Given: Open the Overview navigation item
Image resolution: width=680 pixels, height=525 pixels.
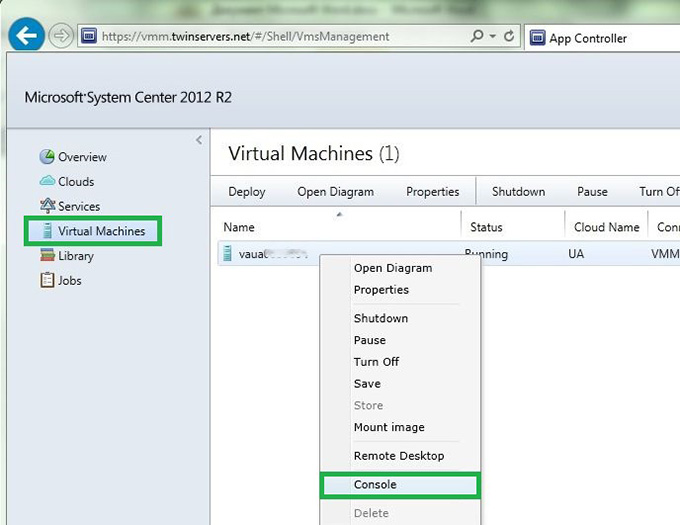Looking at the screenshot, I should (x=82, y=157).
